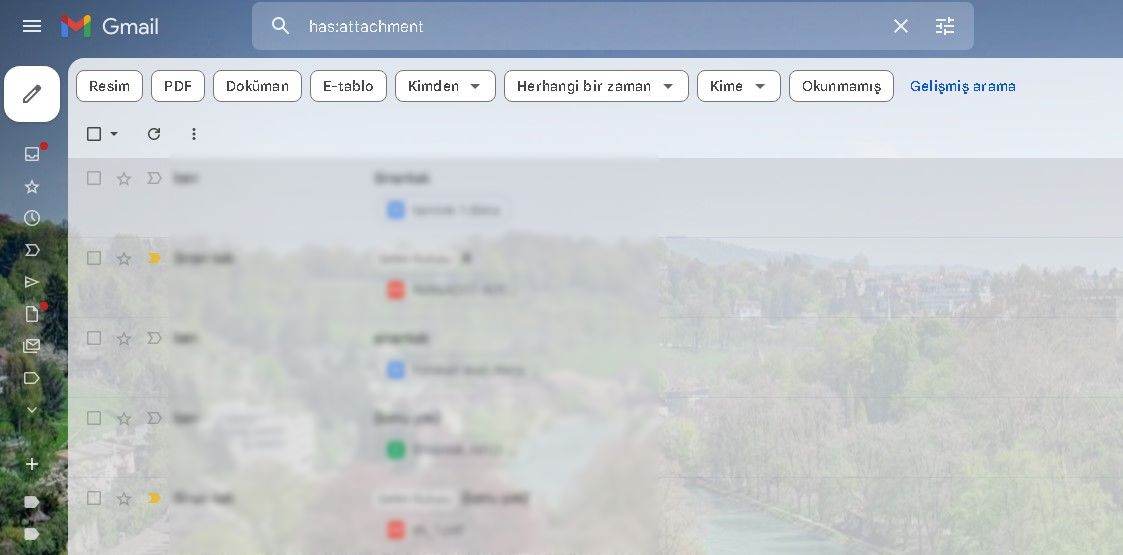Open the main menu hamburger icon

[x=32, y=26]
